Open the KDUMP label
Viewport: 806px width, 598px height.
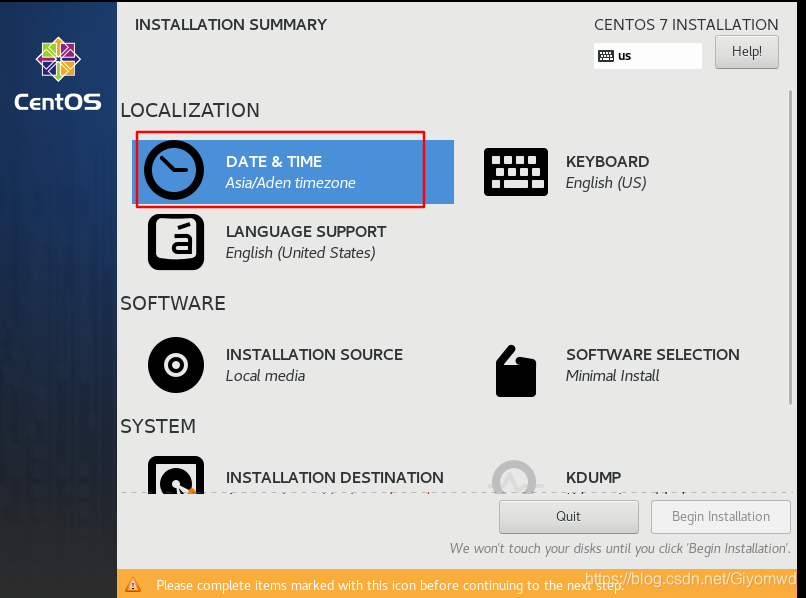[x=593, y=477]
